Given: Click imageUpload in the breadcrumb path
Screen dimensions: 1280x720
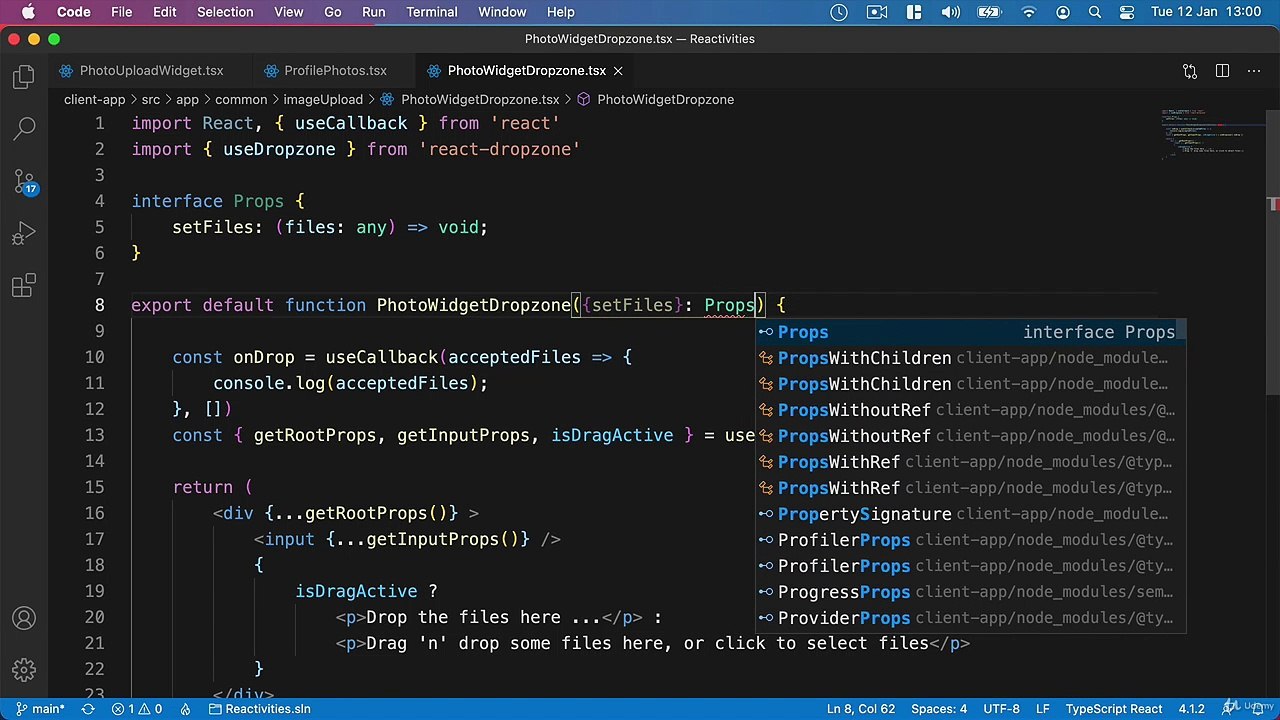Looking at the screenshot, I should coord(322,99).
